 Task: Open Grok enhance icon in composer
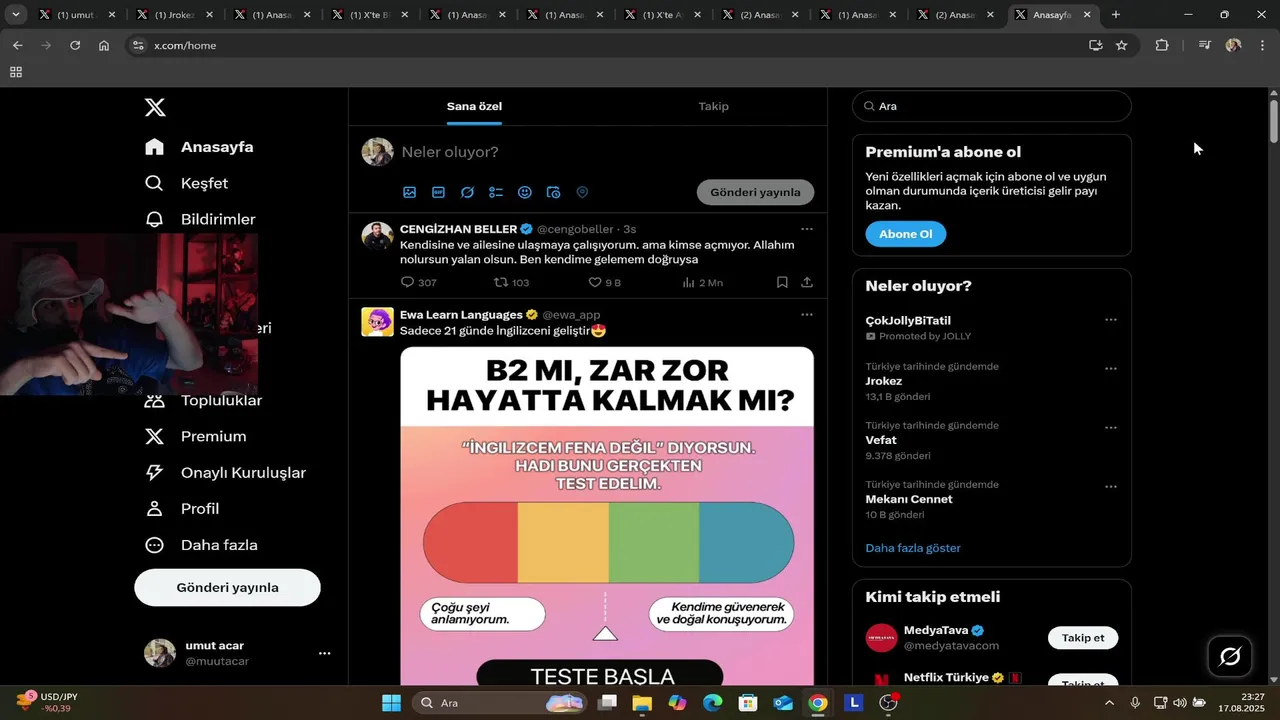[x=467, y=192]
